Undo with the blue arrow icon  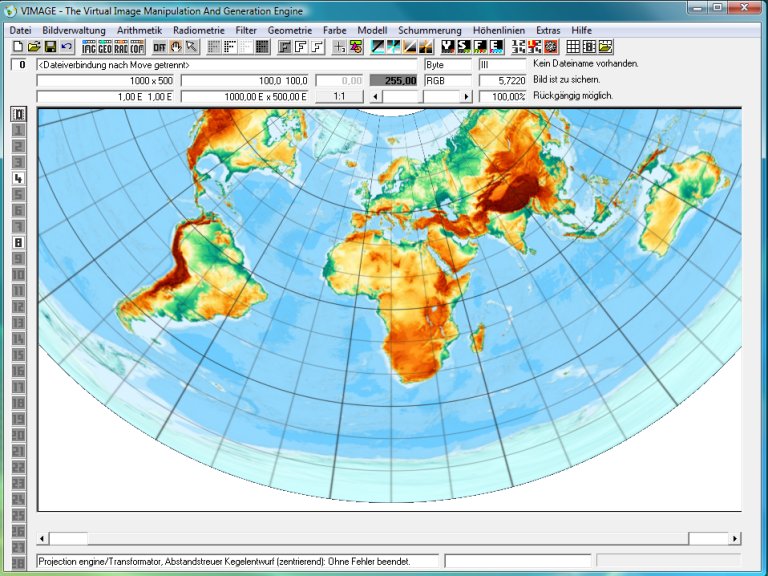(66, 47)
